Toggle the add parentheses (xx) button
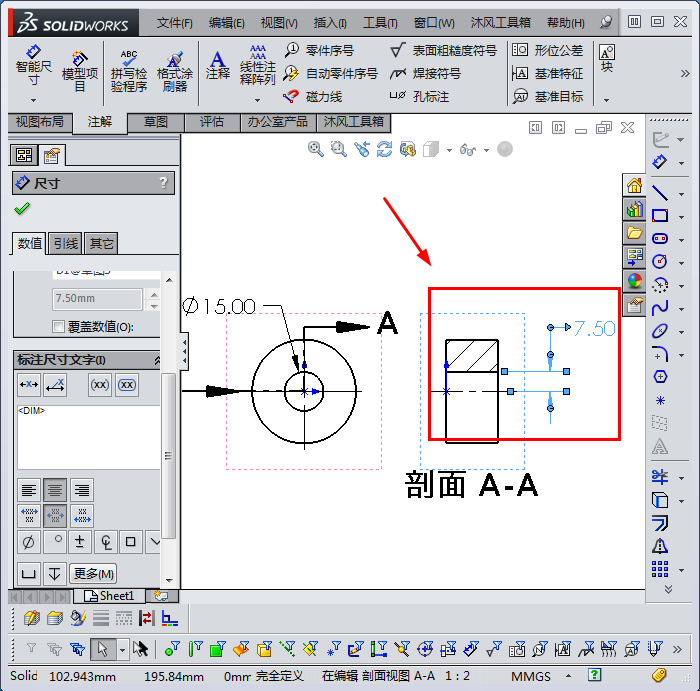 point(100,384)
